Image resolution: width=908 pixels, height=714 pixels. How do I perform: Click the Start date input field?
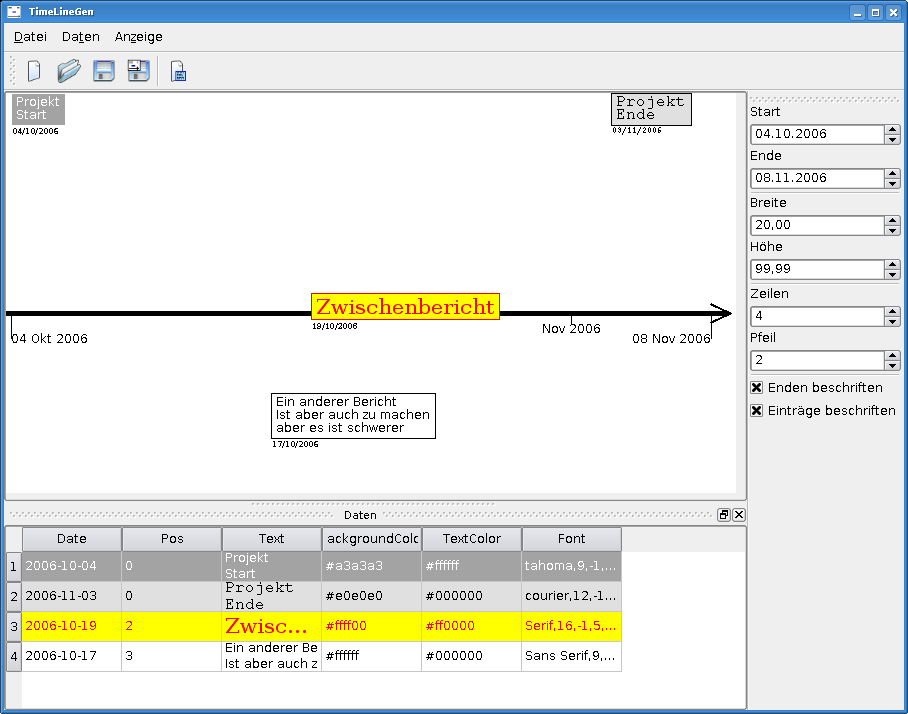[817, 134]
